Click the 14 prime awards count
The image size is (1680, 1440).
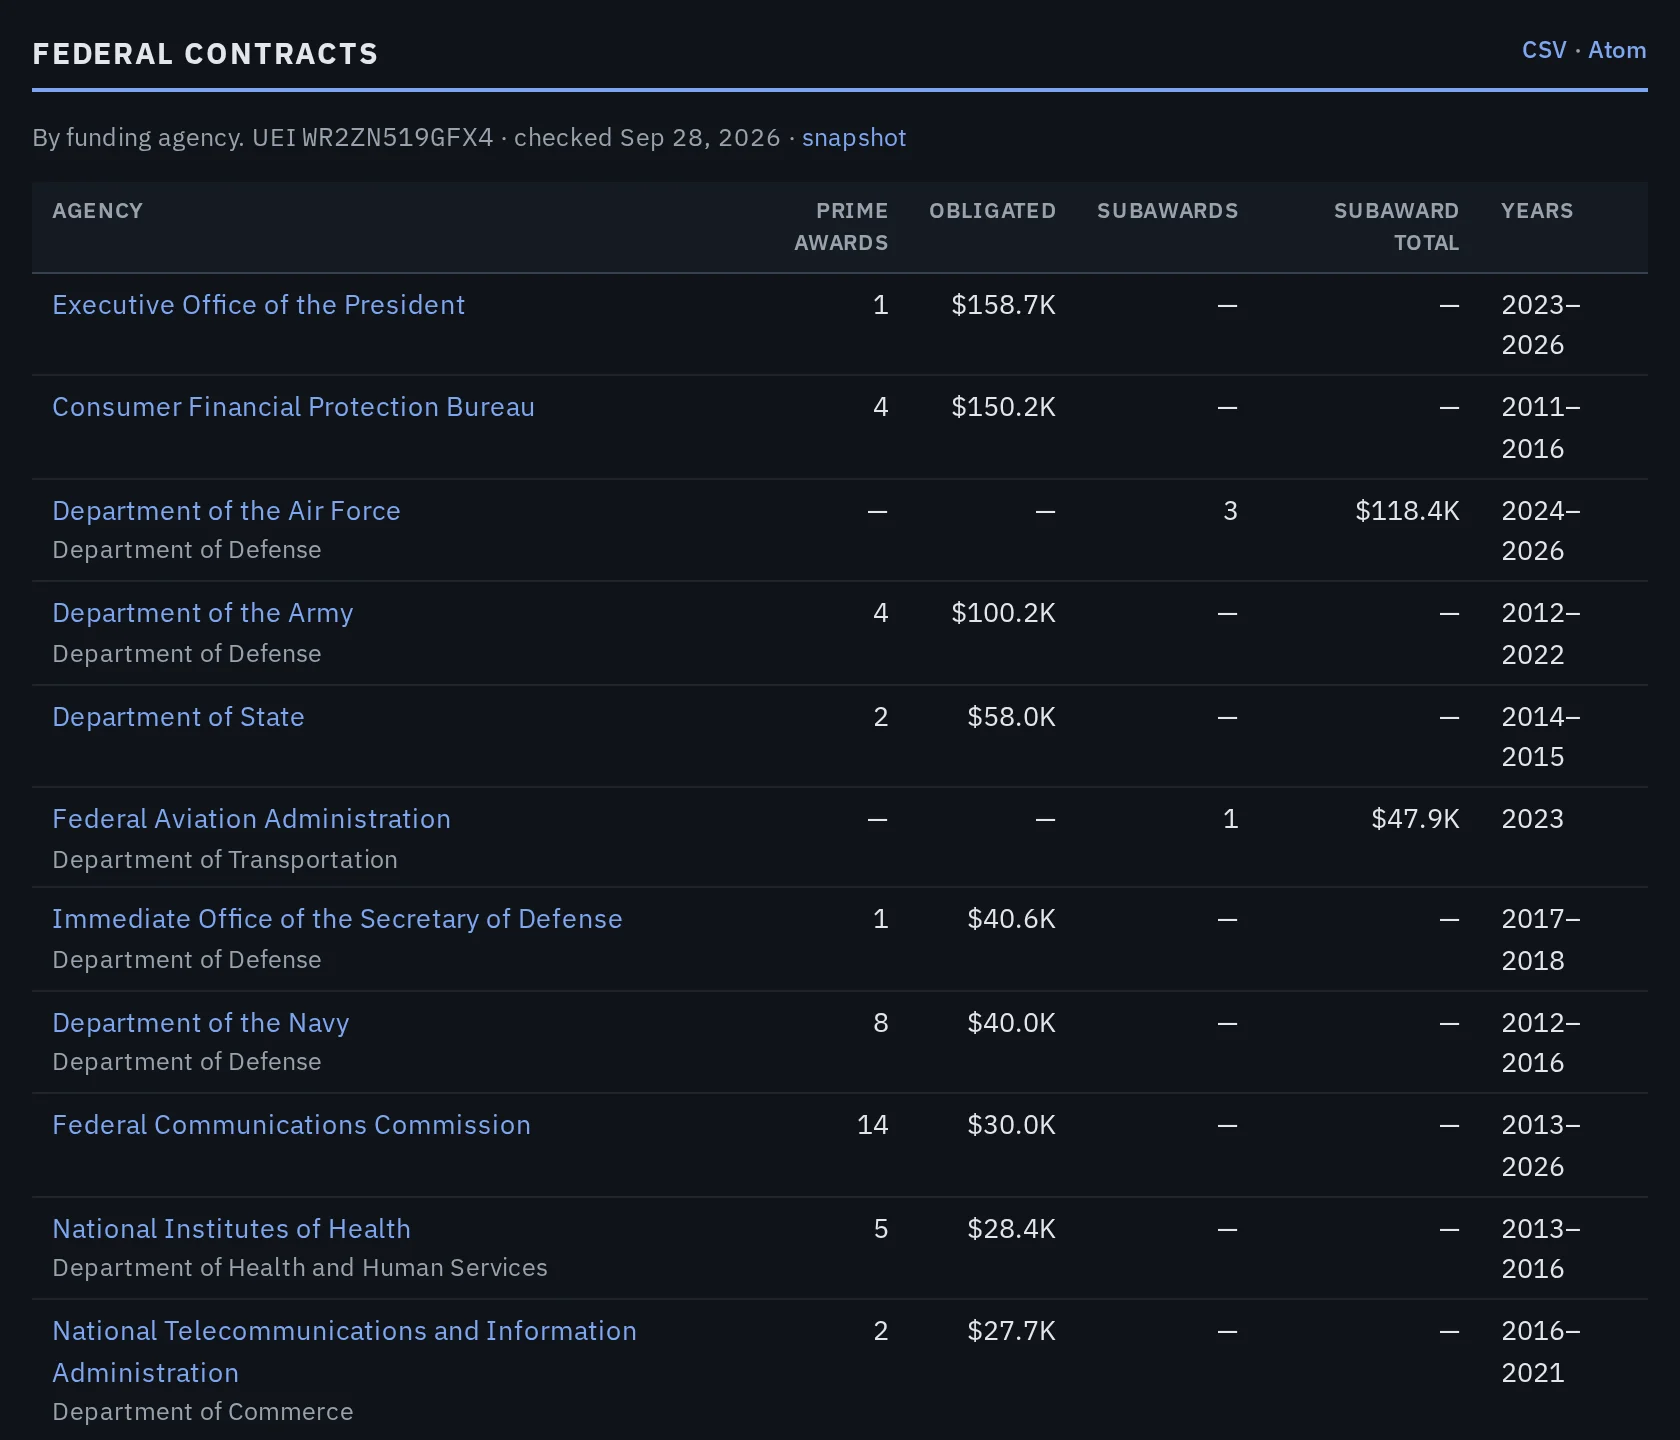tap(872, 1125)
